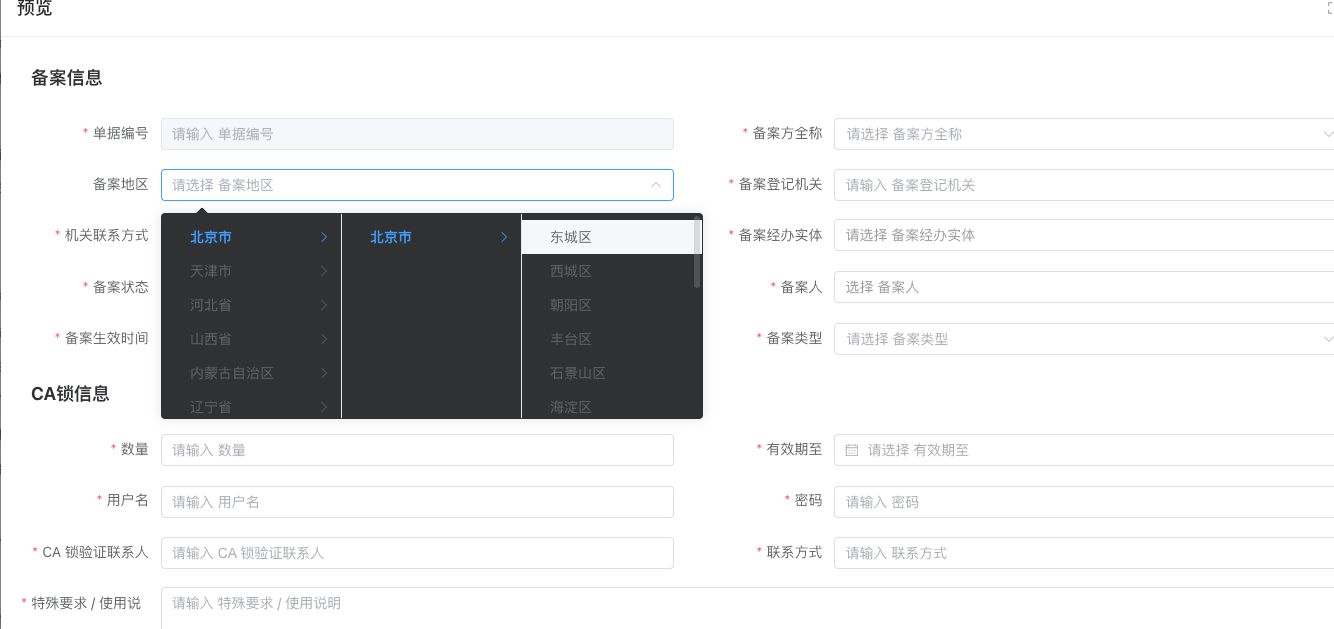Viewport: 1334px width, 629px height.
Task: Click the arrow icon next to 河北省
Action: [x=325, y=305]
